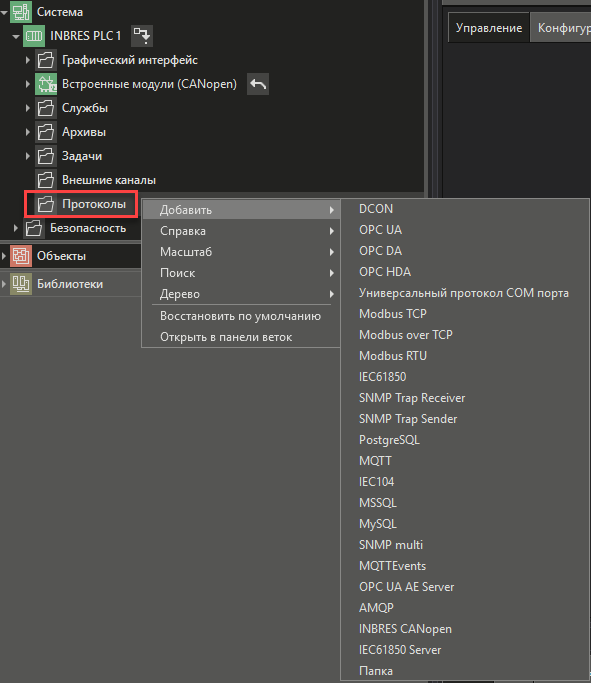This screenshot has height=683, width=591.
Task: Click the Система root node icon
Action: pyautogui.click(x=20, y=12)
